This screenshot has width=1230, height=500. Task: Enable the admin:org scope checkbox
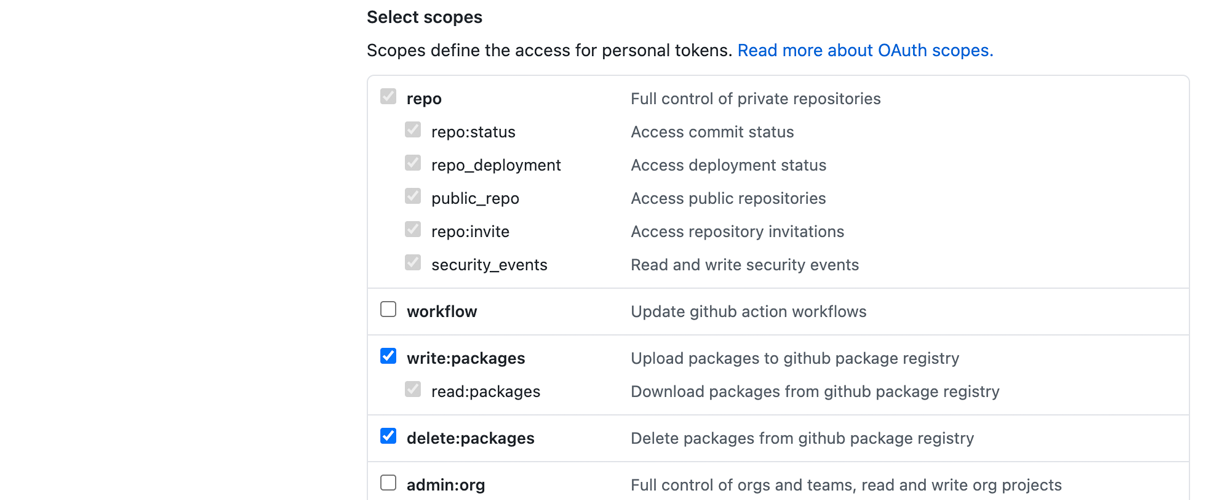388,483
